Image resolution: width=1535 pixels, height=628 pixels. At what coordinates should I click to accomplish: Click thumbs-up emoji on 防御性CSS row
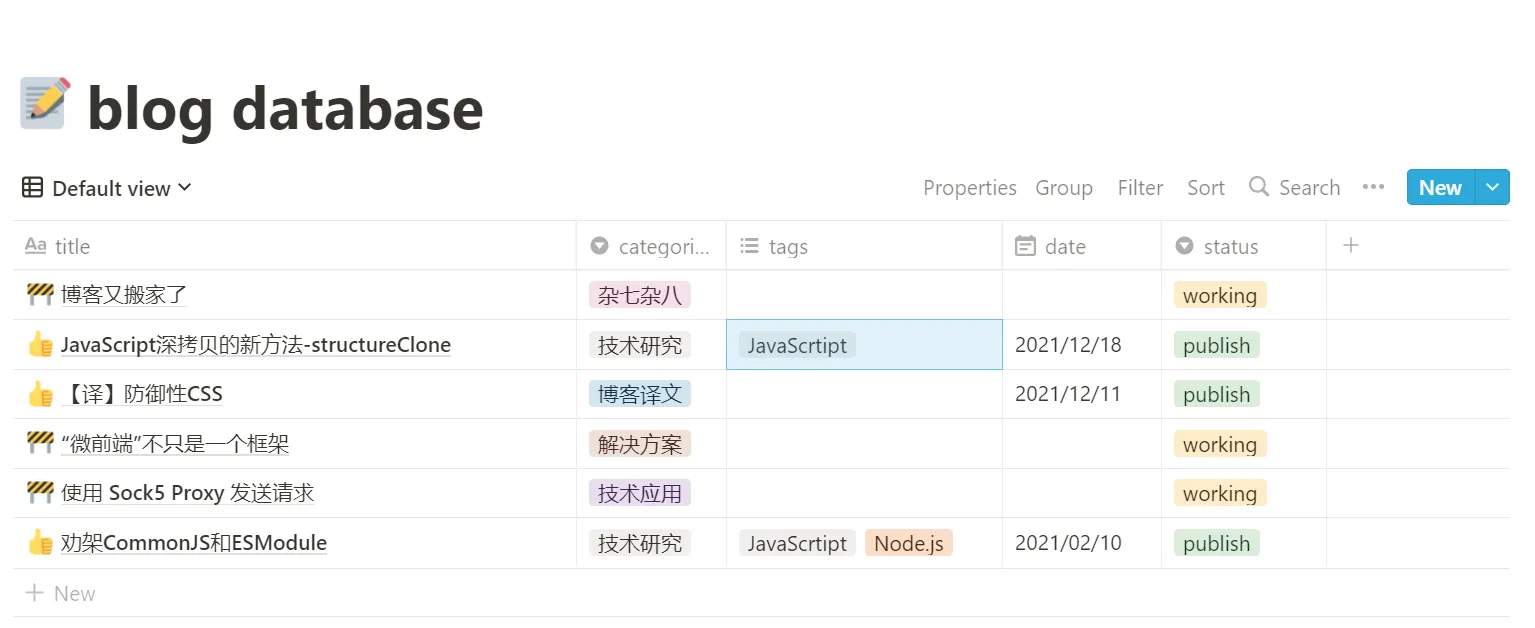[x=40, y=394]
